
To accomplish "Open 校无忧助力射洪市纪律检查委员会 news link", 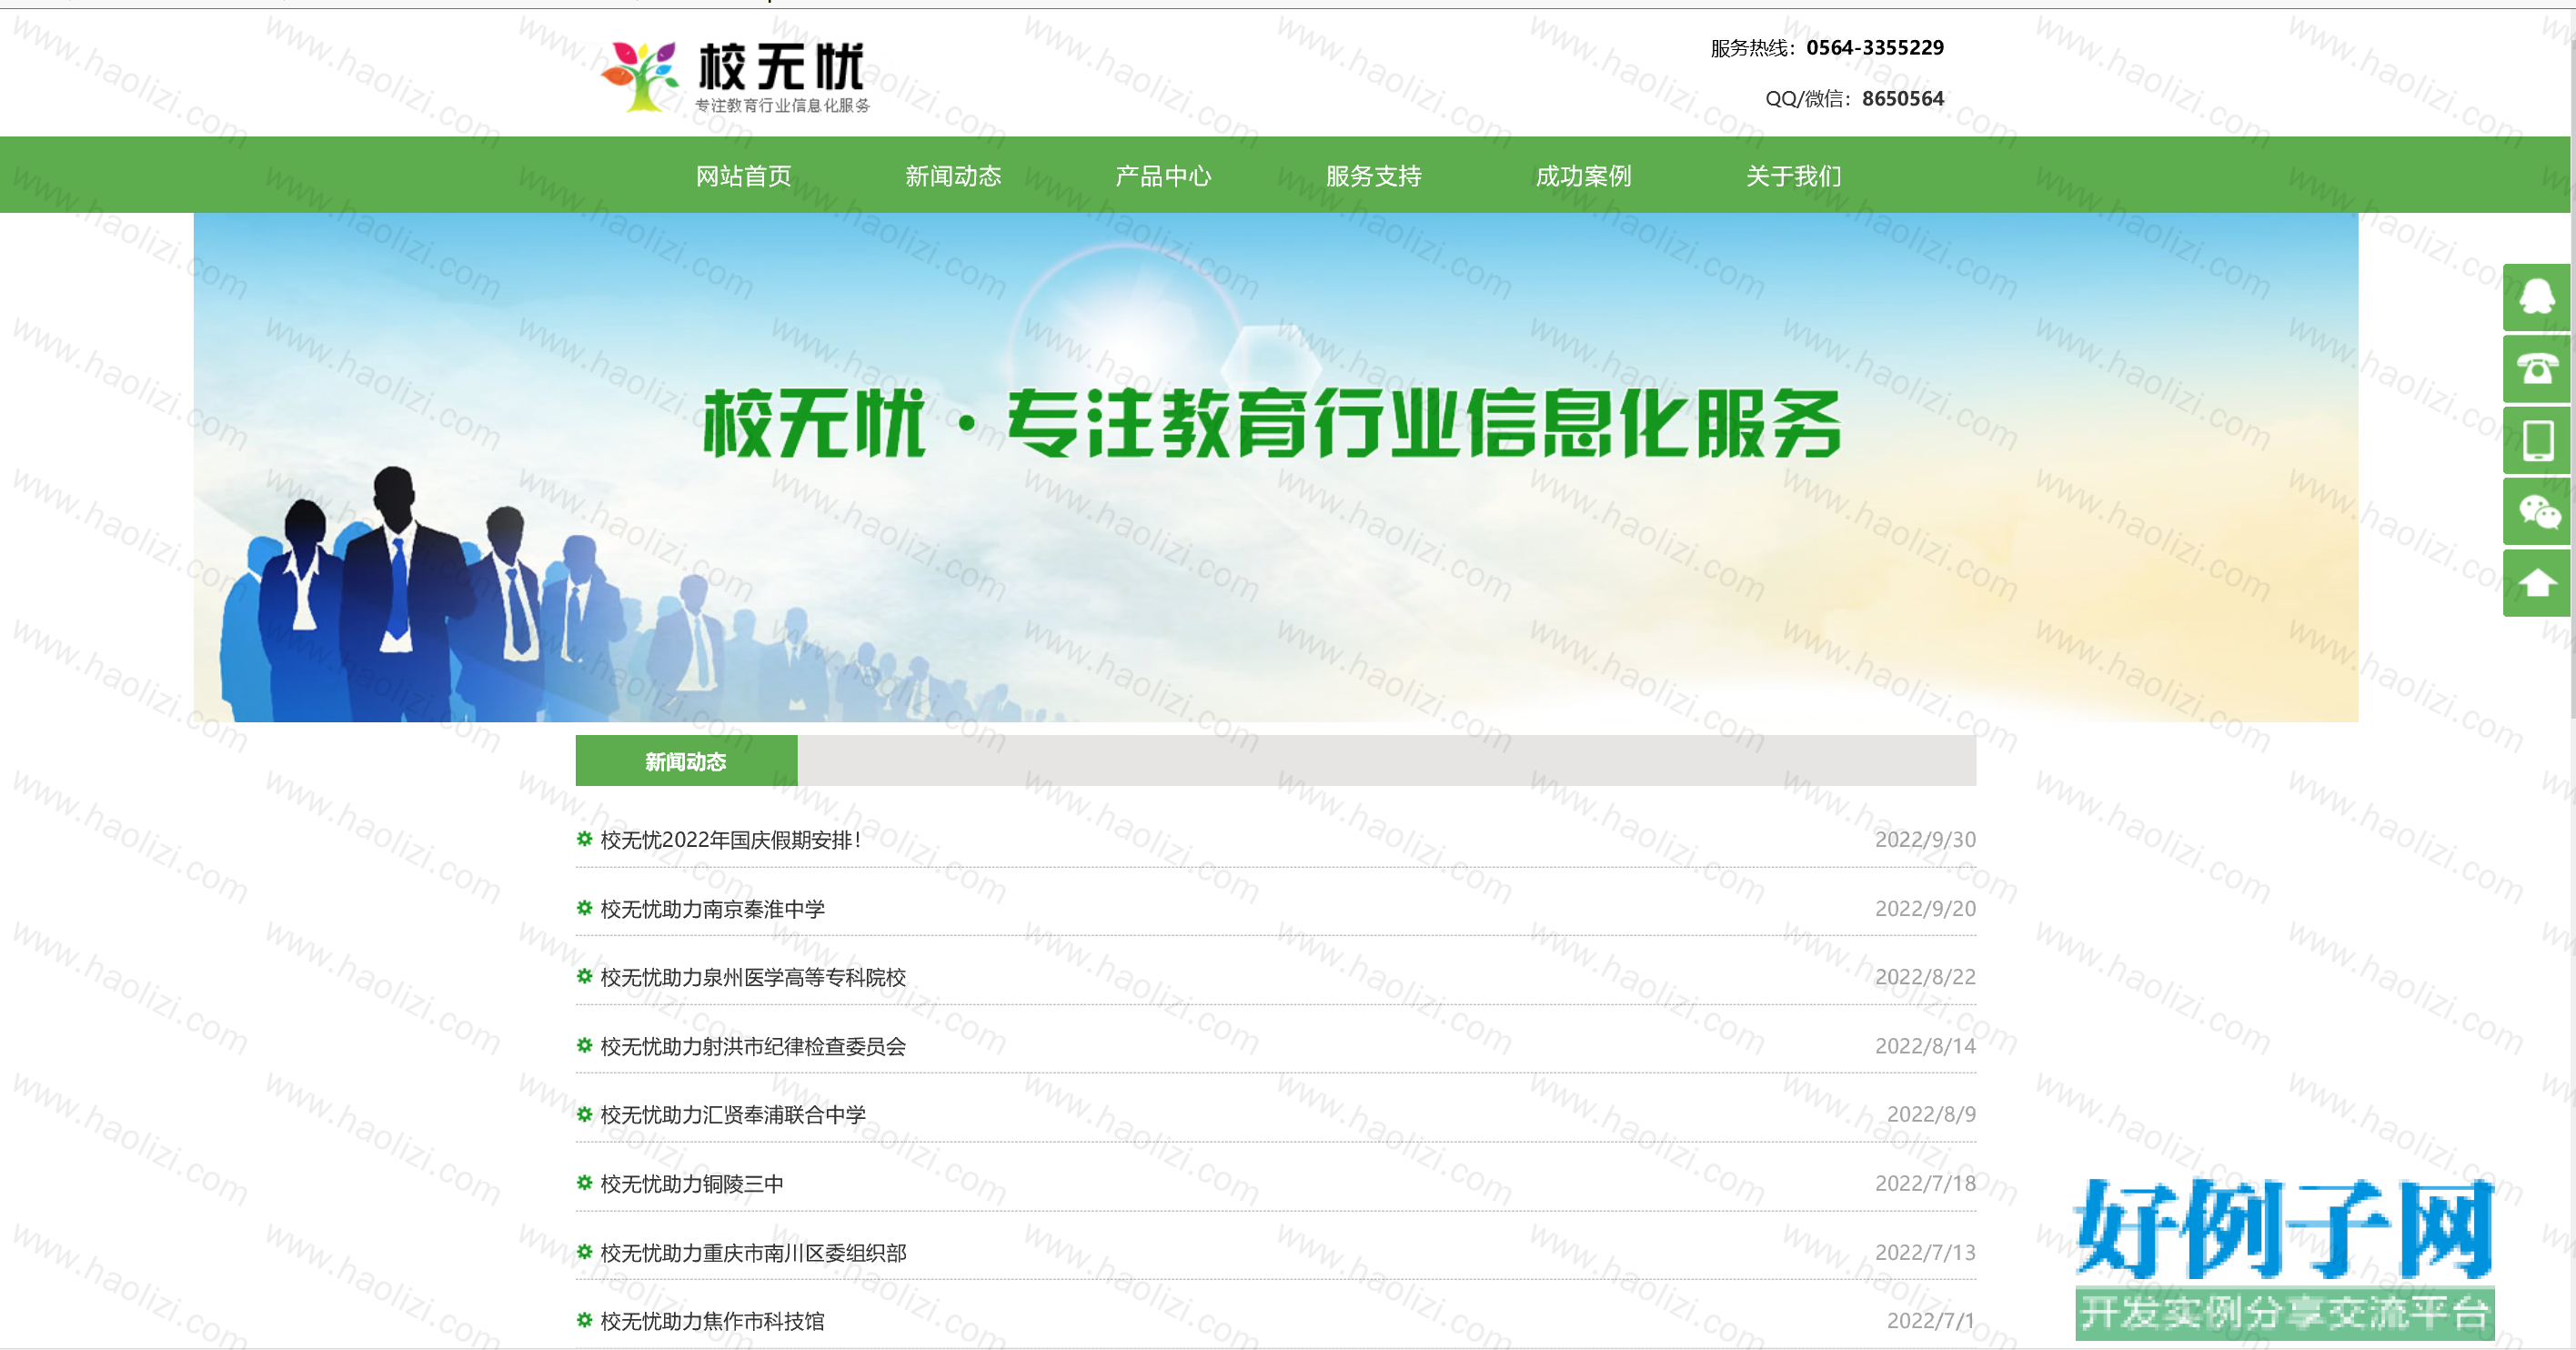I will [x=753, y=1046].
